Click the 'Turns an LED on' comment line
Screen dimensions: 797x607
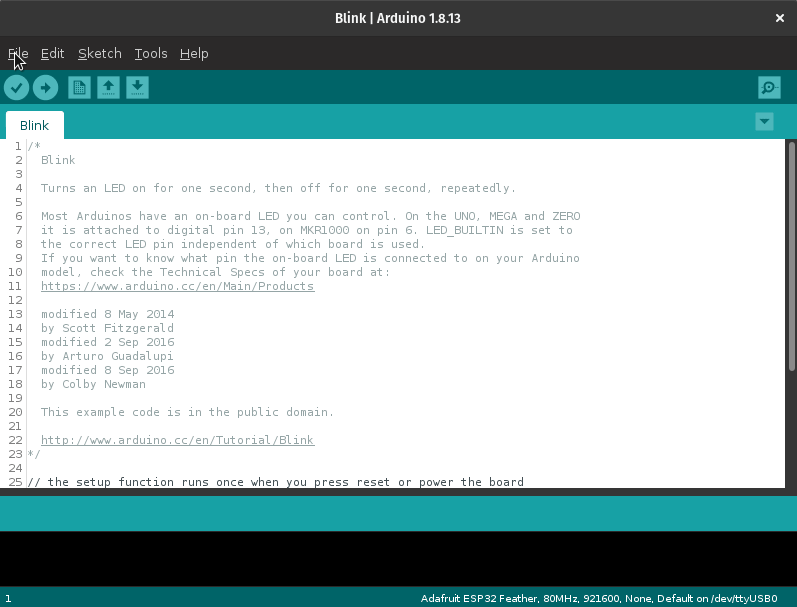(278, 188)
